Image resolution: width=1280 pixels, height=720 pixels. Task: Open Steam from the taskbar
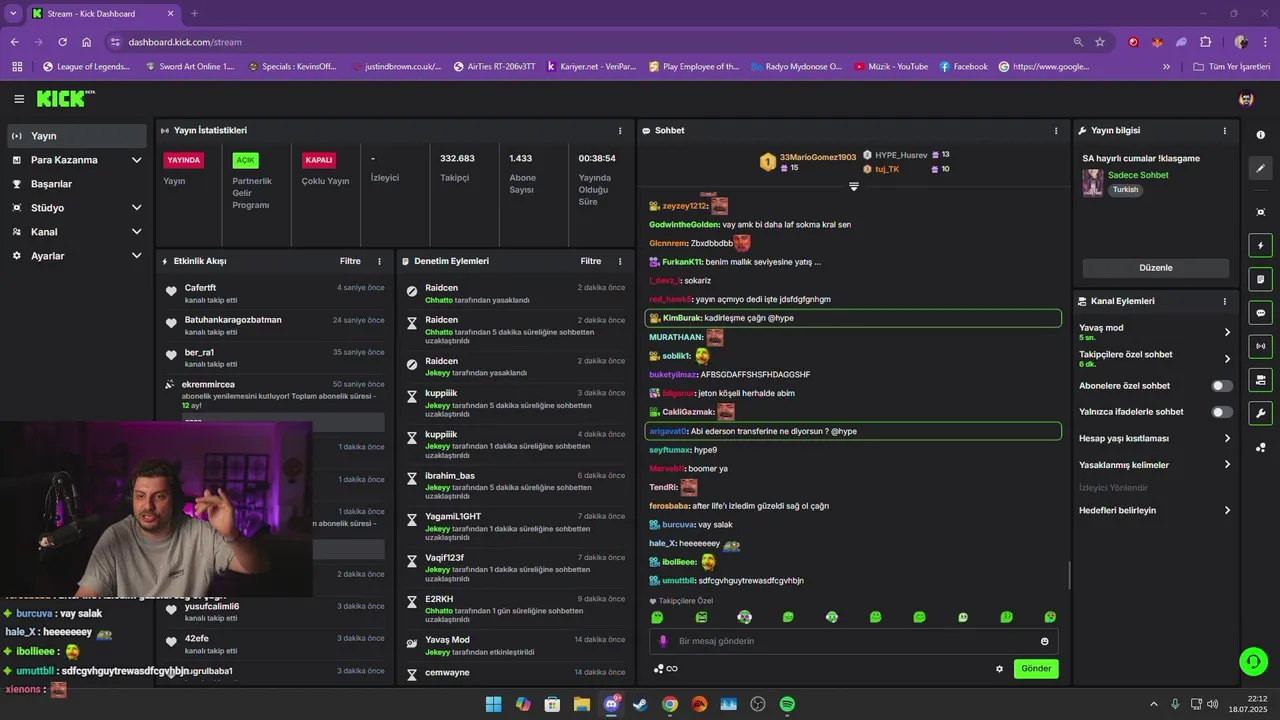640,704
